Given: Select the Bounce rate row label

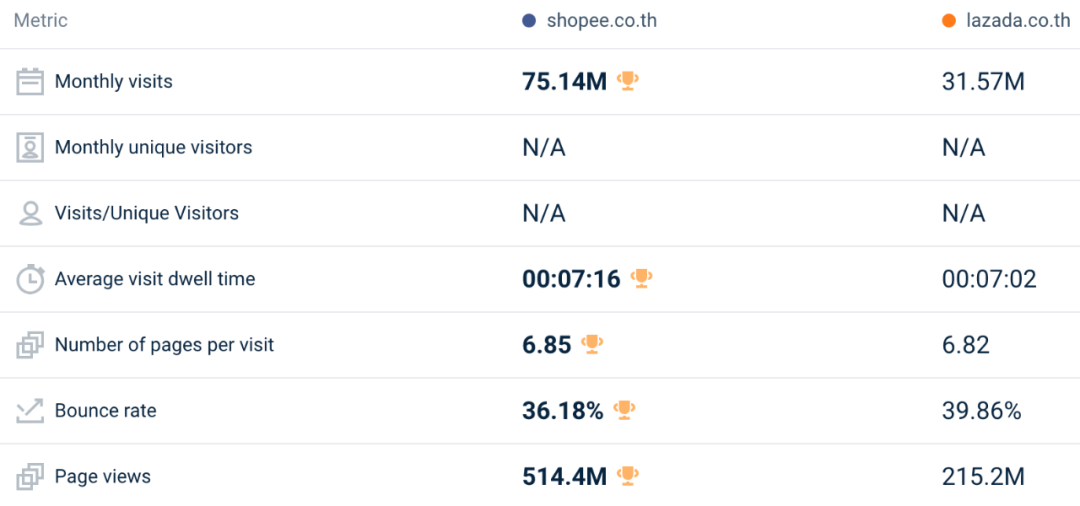Looking at the screenshot, I should (105, 411).
